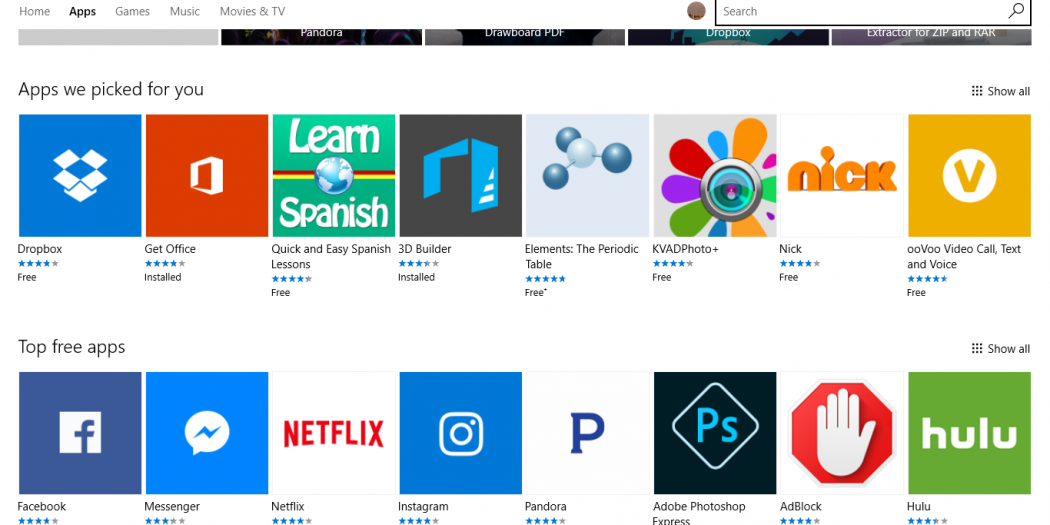The image size is (1050, 525).
Task: Open the Drawboard PDF featured banner
Action: coord(524,36)
